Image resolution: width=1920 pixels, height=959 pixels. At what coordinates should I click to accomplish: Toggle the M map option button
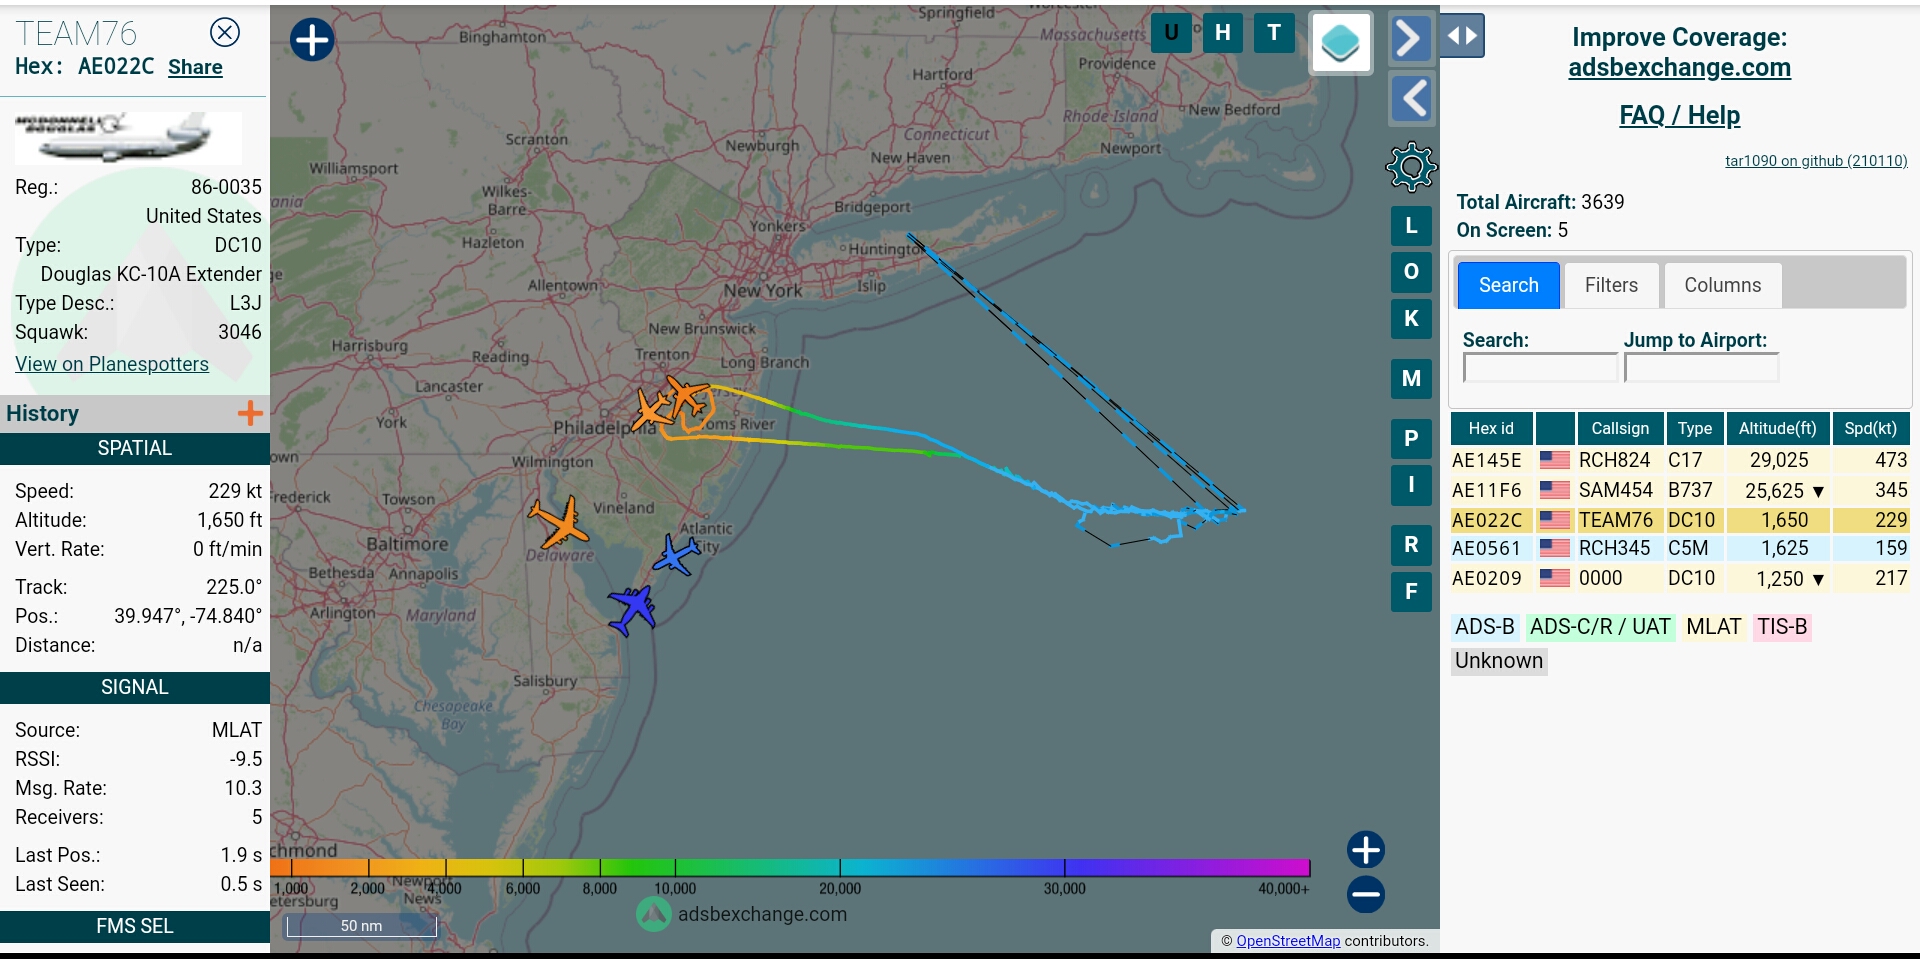coord(1411,378)
